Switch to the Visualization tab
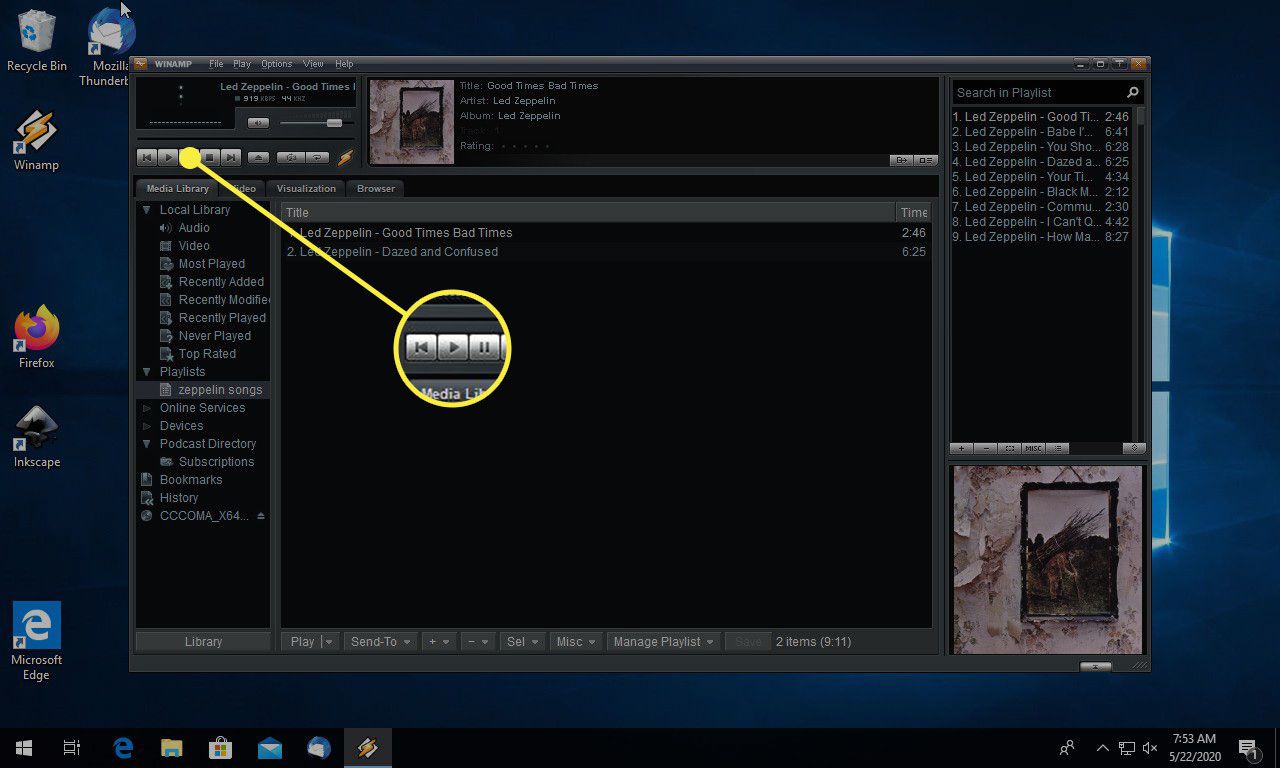 306,188
